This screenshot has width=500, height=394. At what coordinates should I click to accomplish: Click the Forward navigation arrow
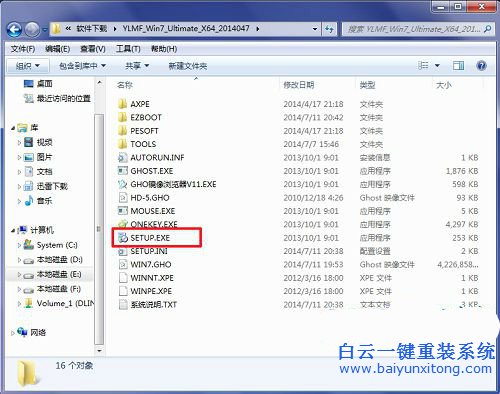[x=32, y=30]
